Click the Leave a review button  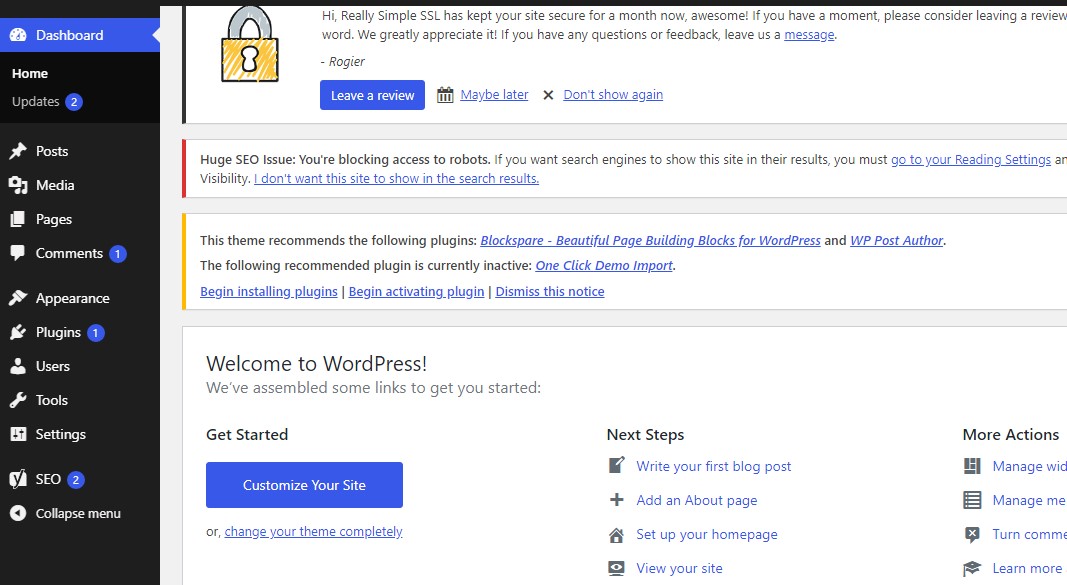372,94
